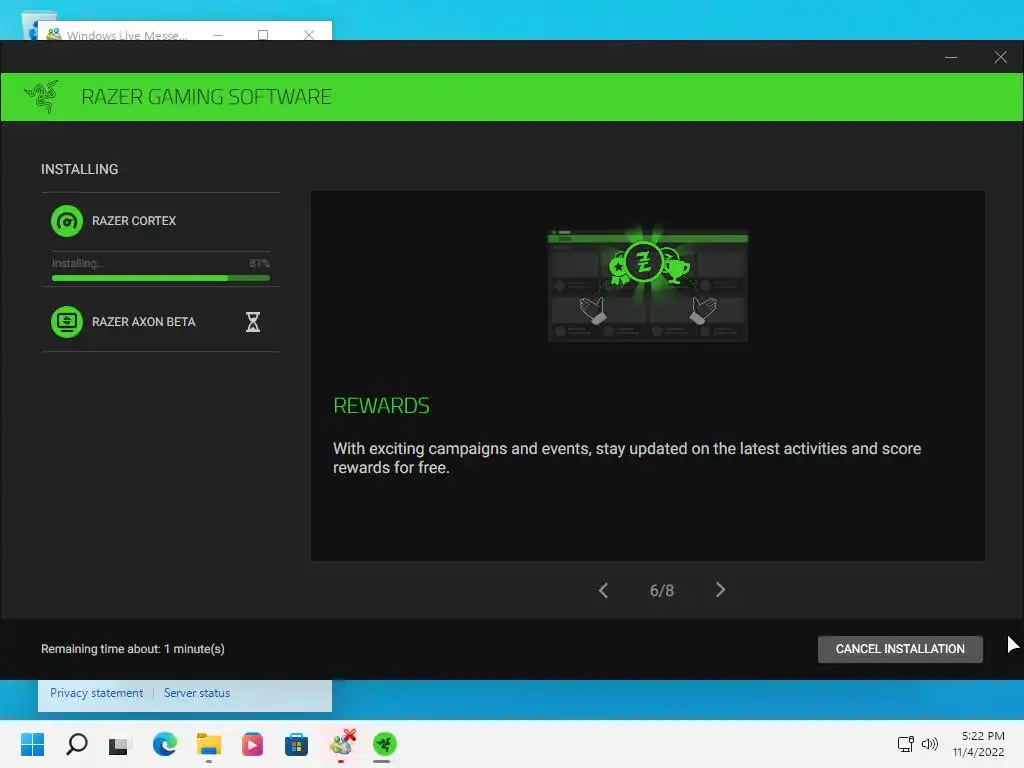Open Server status link in Messenger window
This screenshot has width=1024, height=768.
197,693
